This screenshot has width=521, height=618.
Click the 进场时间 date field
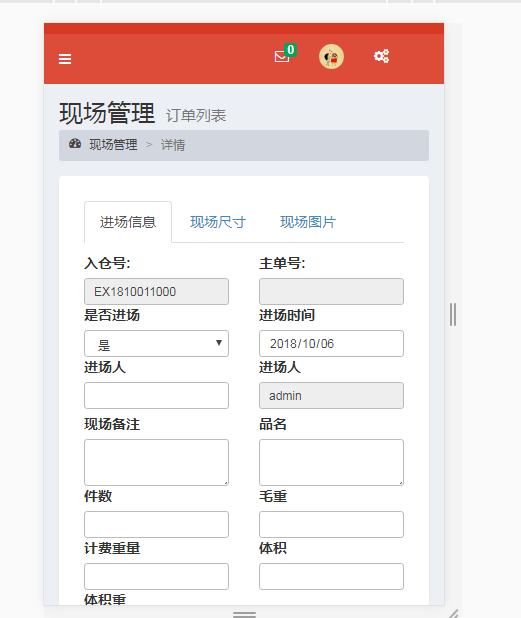pos(331,343)
